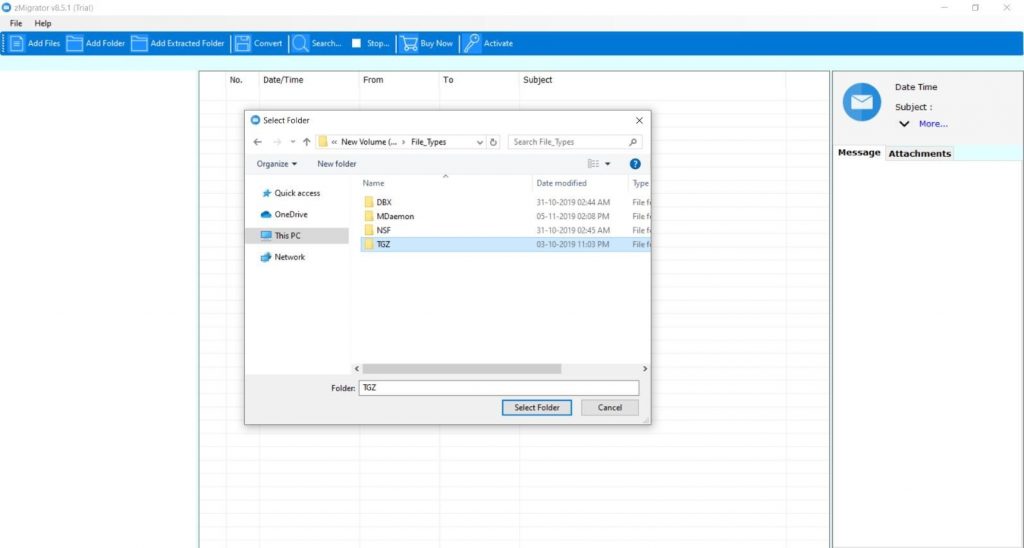Viewport: 1024px width, 548px height.
Task: Click the More... link
Action: pos(933,124)
